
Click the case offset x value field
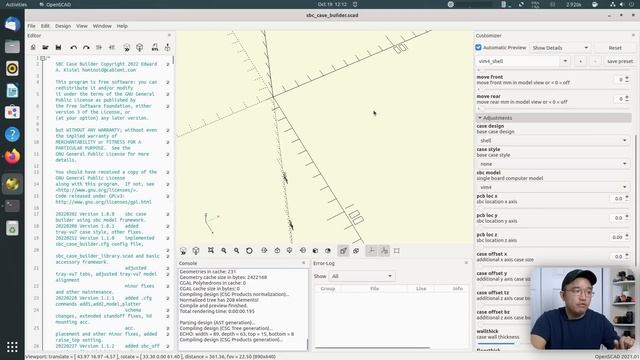[617, 256]
